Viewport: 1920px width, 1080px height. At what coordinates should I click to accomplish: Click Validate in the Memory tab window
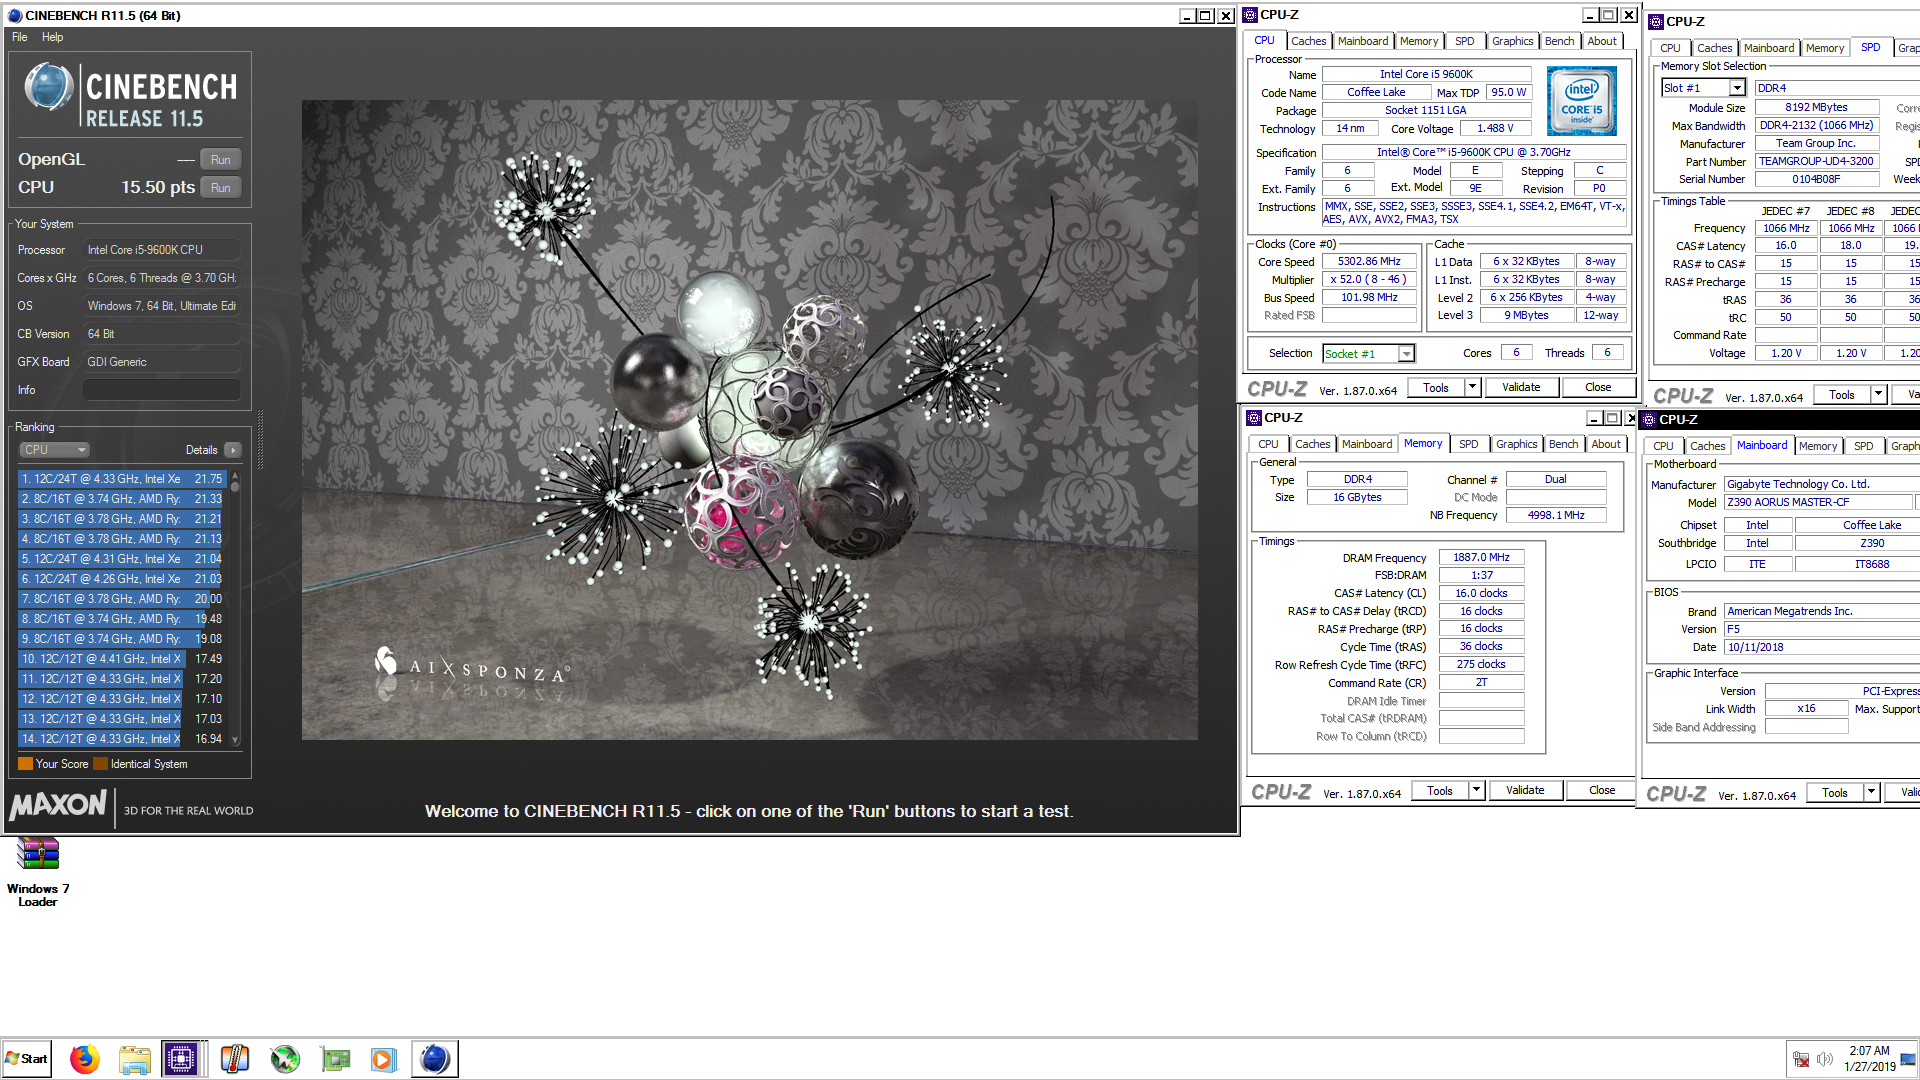pos(1525,791)
